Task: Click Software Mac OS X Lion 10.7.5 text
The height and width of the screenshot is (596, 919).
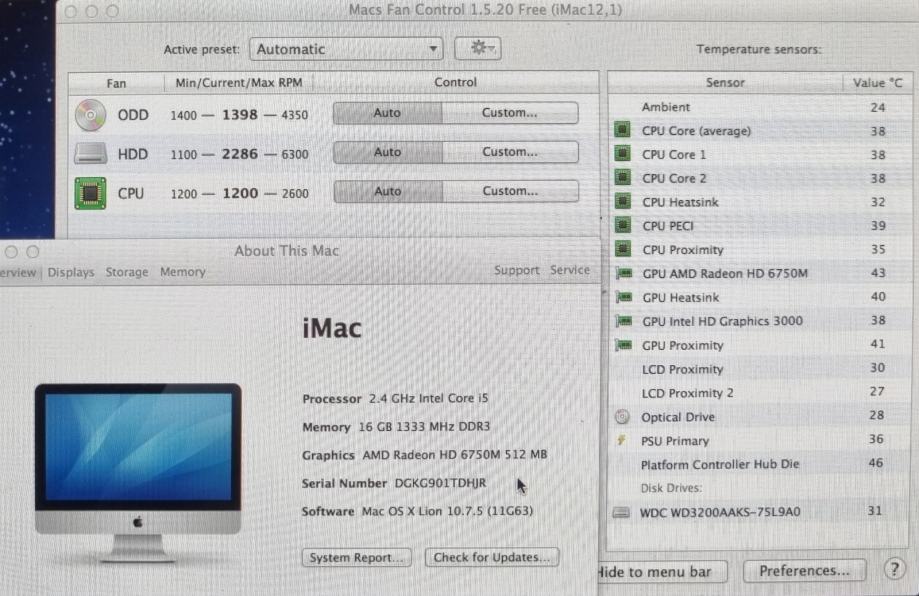Action: (417, 511)
